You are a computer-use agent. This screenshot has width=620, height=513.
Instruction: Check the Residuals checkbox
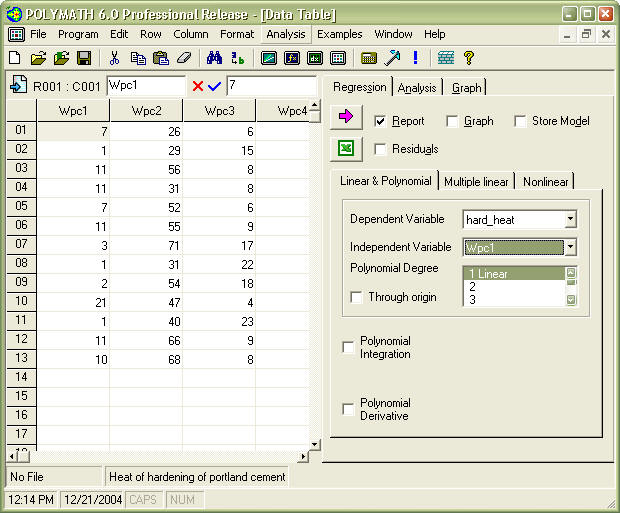point(380,149)
